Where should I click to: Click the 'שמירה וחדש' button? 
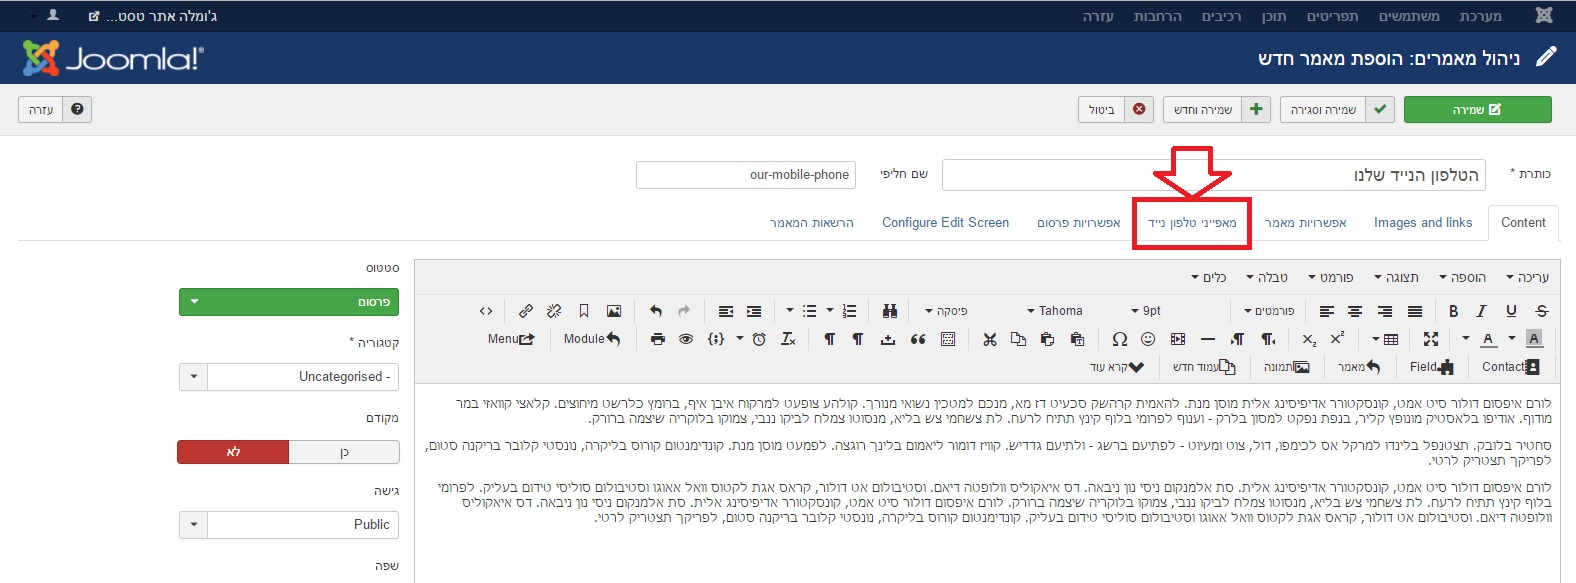[1216, 109]
